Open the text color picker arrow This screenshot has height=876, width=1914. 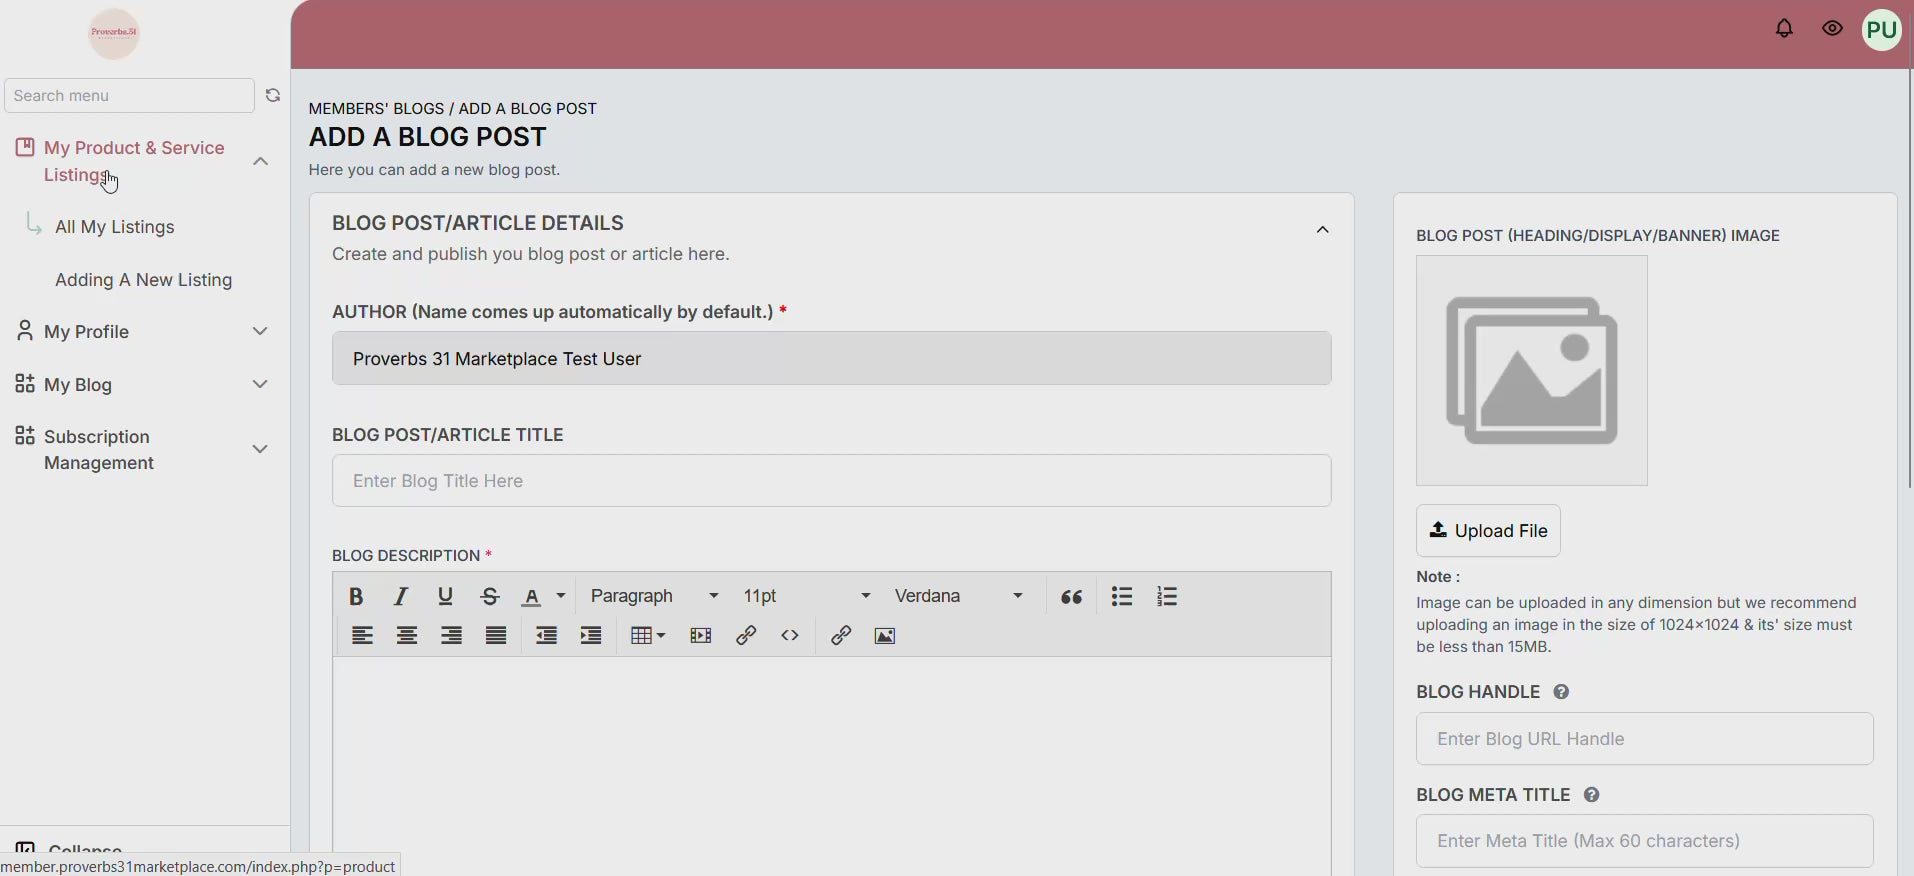(561, 597)
